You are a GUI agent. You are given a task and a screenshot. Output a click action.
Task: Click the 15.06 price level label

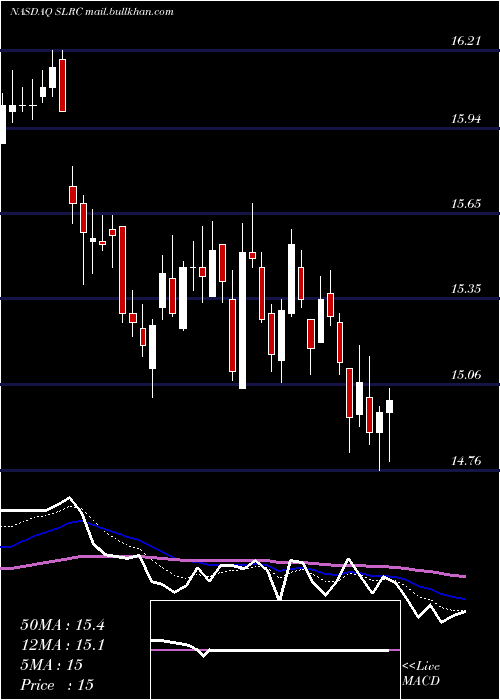[x=466, y=375]
